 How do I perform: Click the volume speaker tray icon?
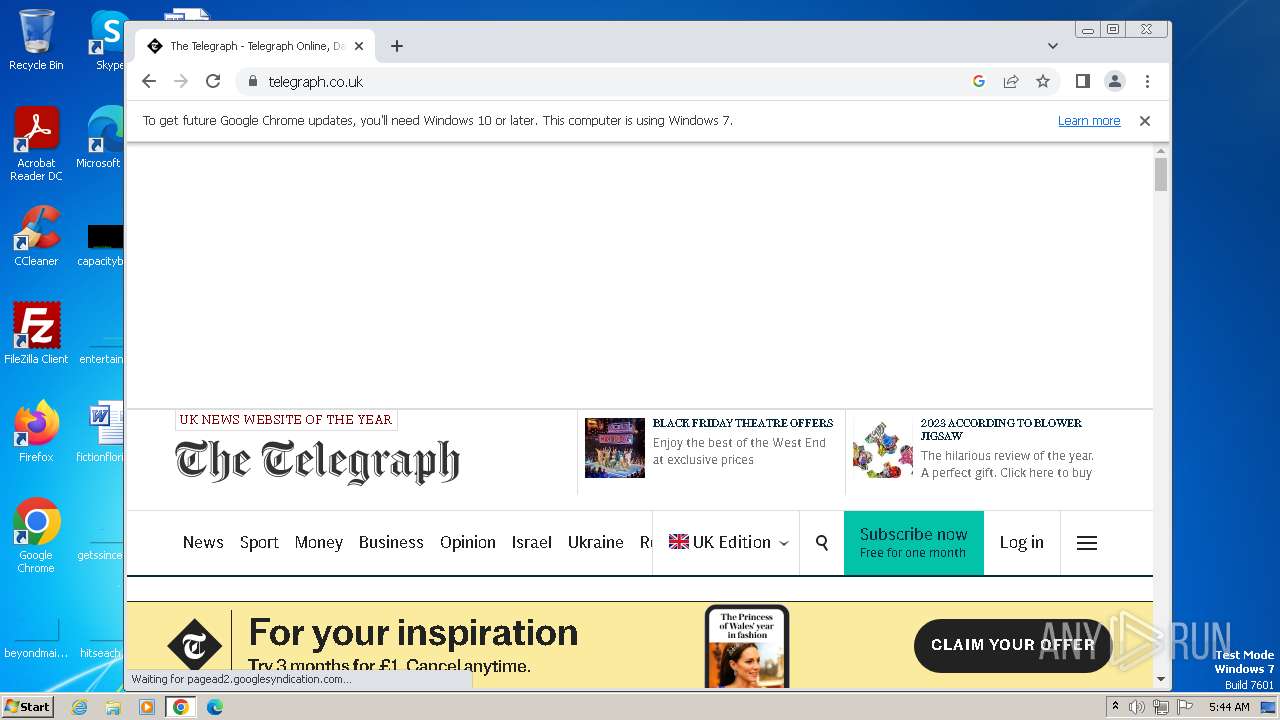tap(1137, 707)
